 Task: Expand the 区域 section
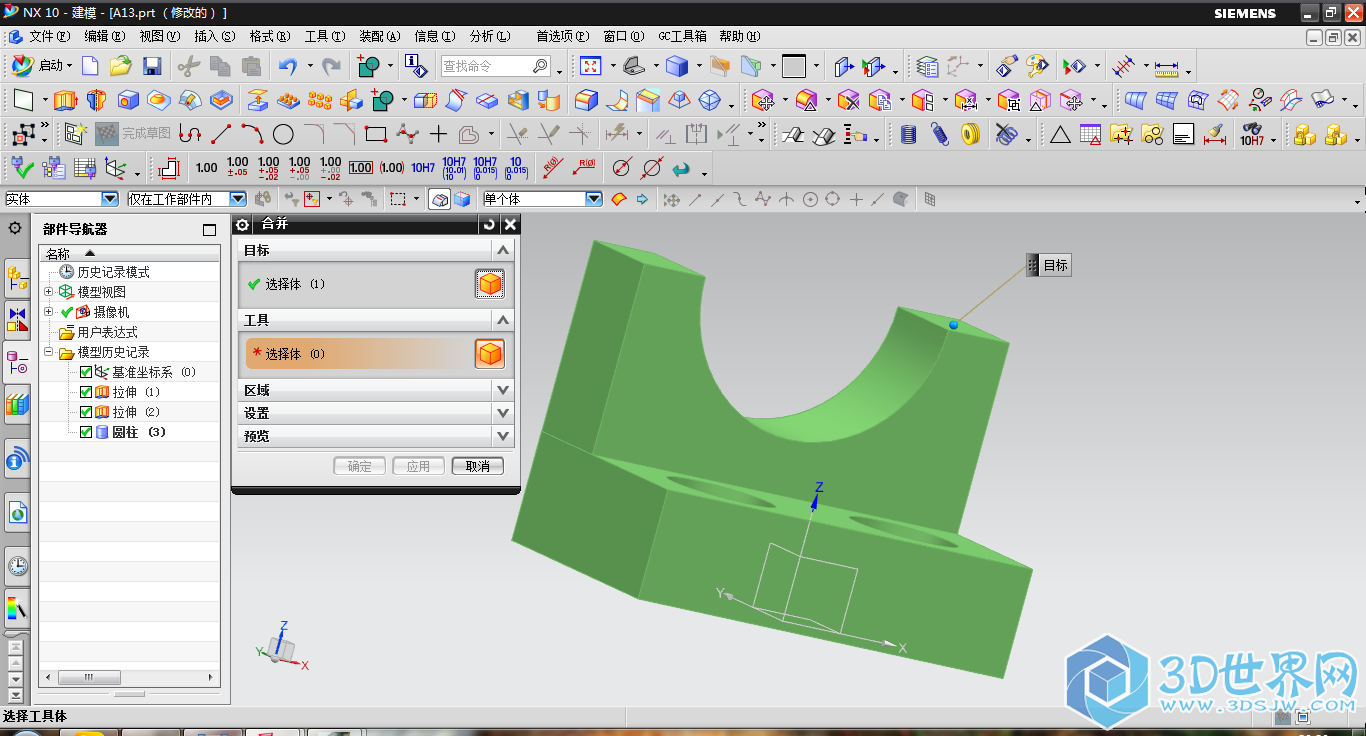click(x=503, y=390)
